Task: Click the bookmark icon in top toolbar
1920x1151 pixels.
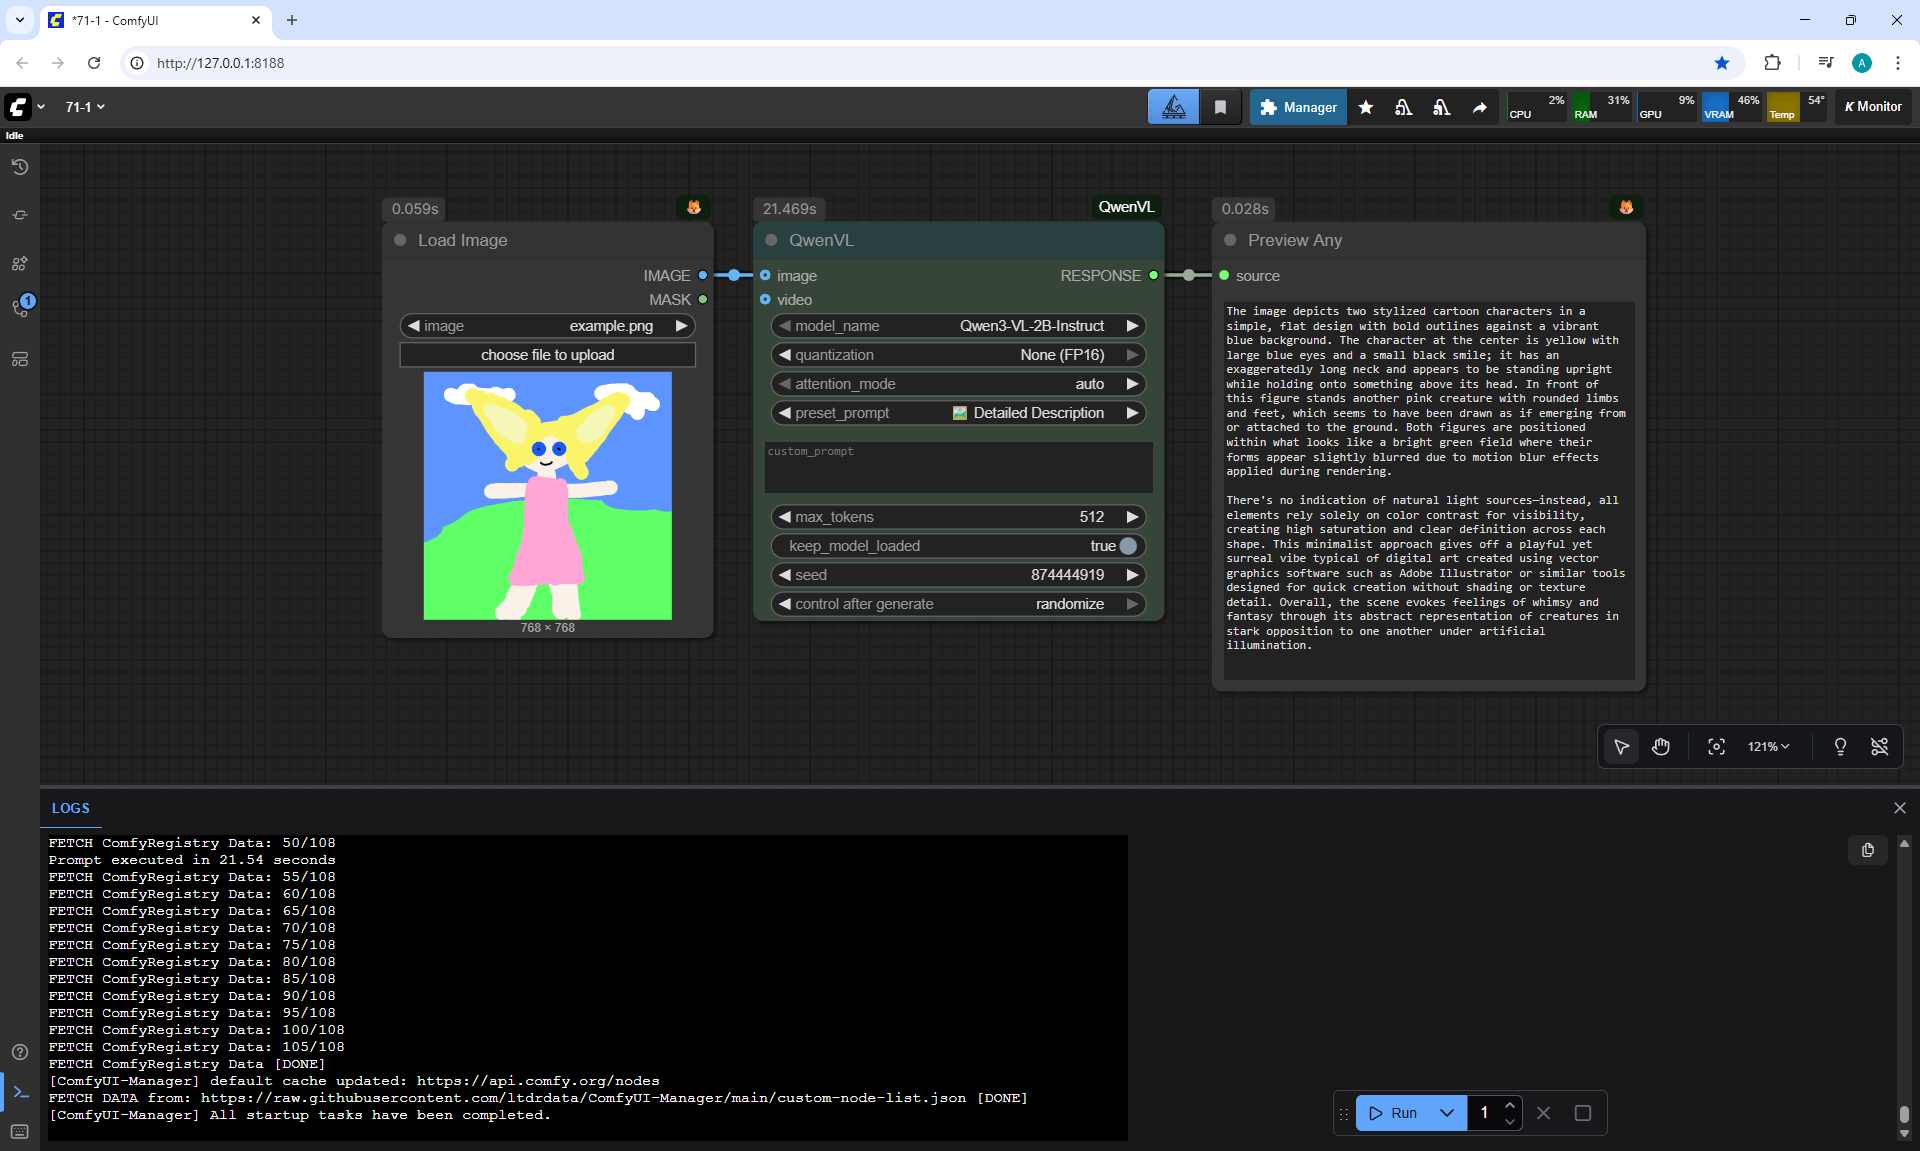Action: coord(1220,107)
